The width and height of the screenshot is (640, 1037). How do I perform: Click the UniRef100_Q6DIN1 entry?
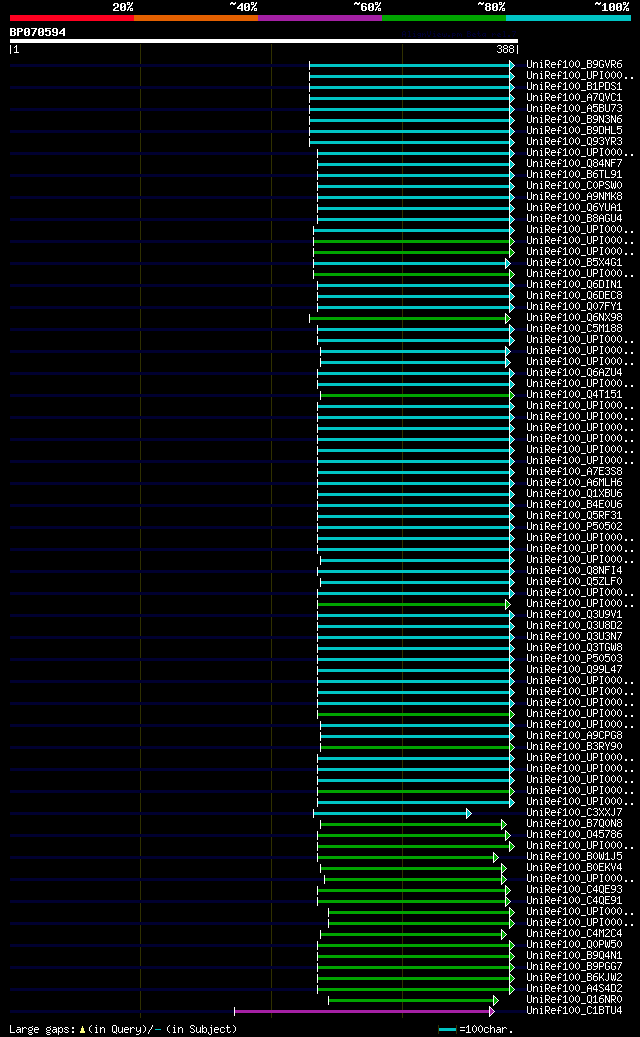pyautogui.click(x=574, y=284)
